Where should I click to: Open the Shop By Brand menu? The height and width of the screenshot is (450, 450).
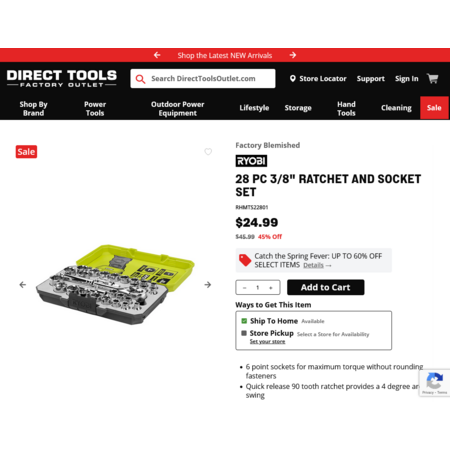coord(33,108)
